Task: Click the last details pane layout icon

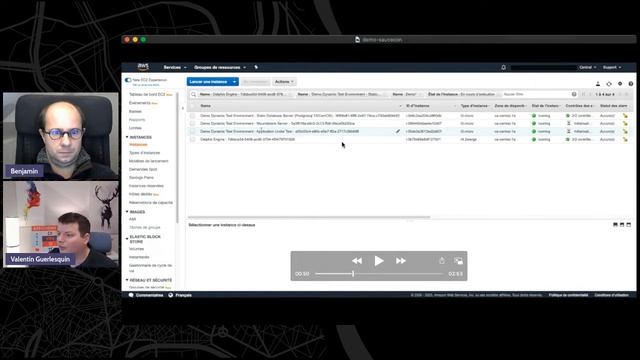Action: tap(629, 225)
